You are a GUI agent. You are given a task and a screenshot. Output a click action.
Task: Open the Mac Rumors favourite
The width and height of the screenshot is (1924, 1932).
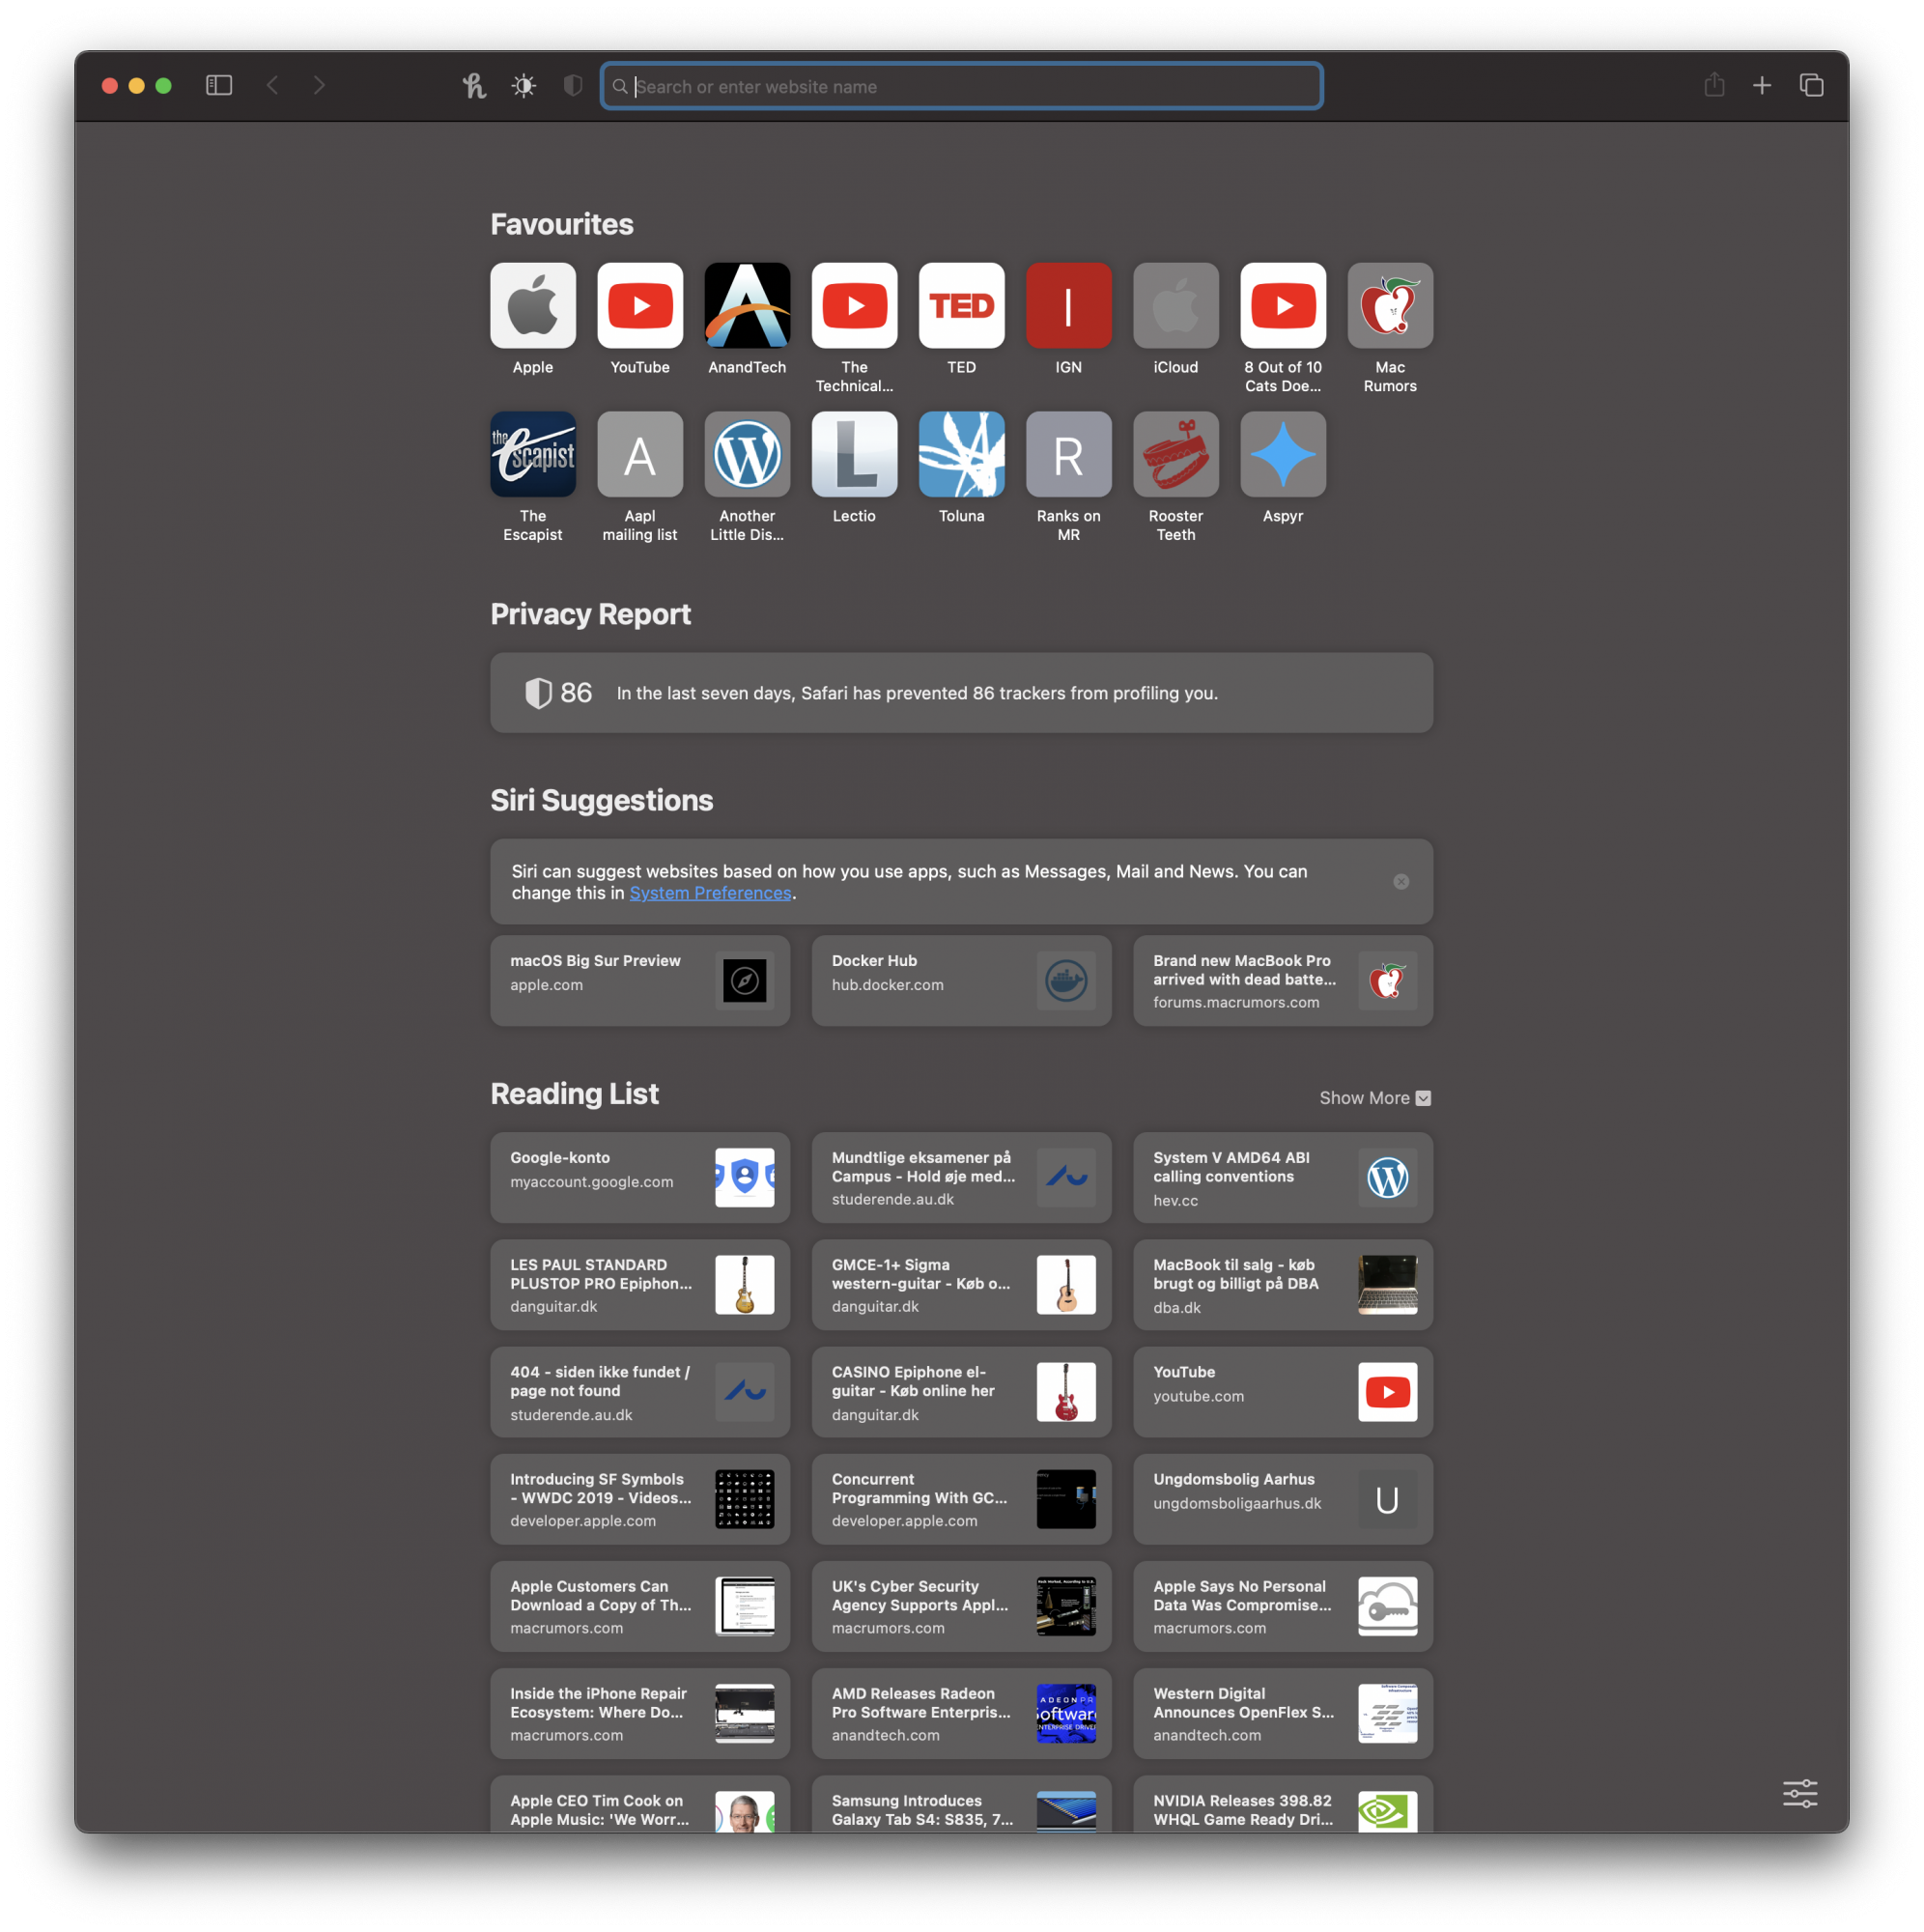coord(1390,306)
